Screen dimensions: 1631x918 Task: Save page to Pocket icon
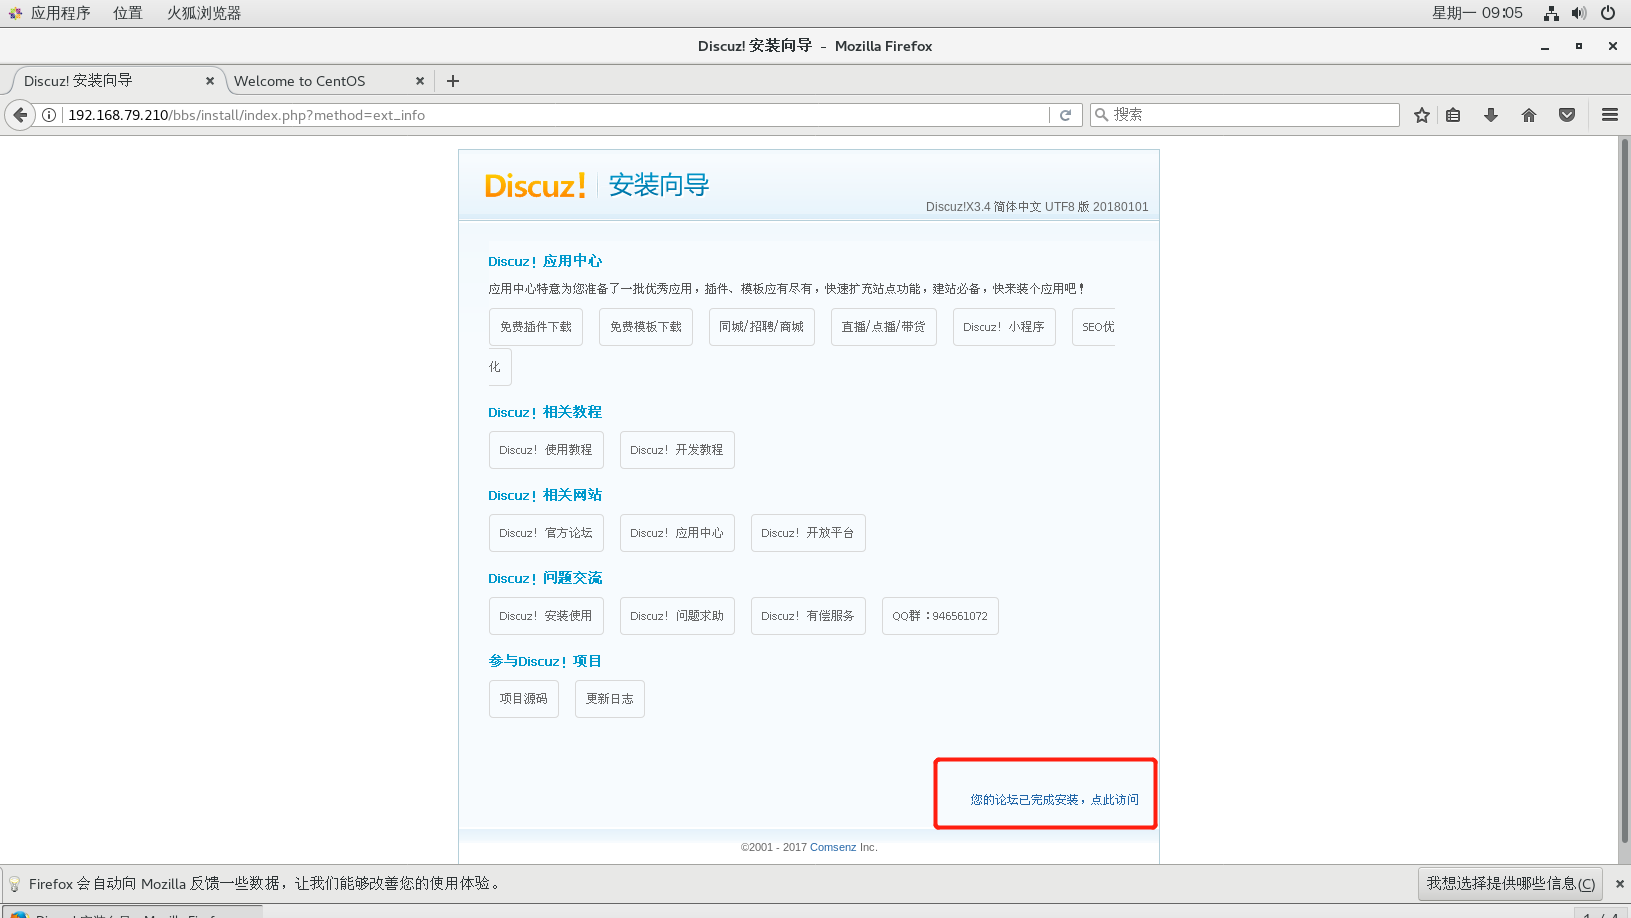1567,115
